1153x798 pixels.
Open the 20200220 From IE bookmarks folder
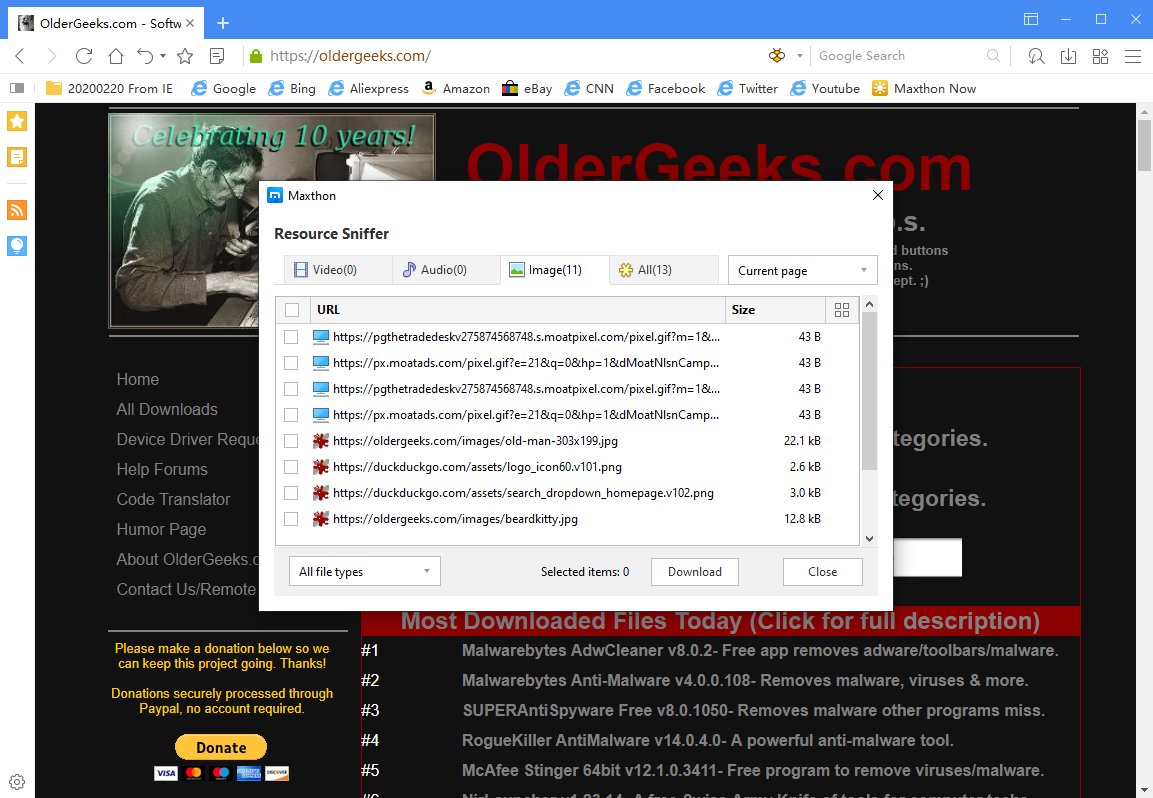tap(109, 88)
